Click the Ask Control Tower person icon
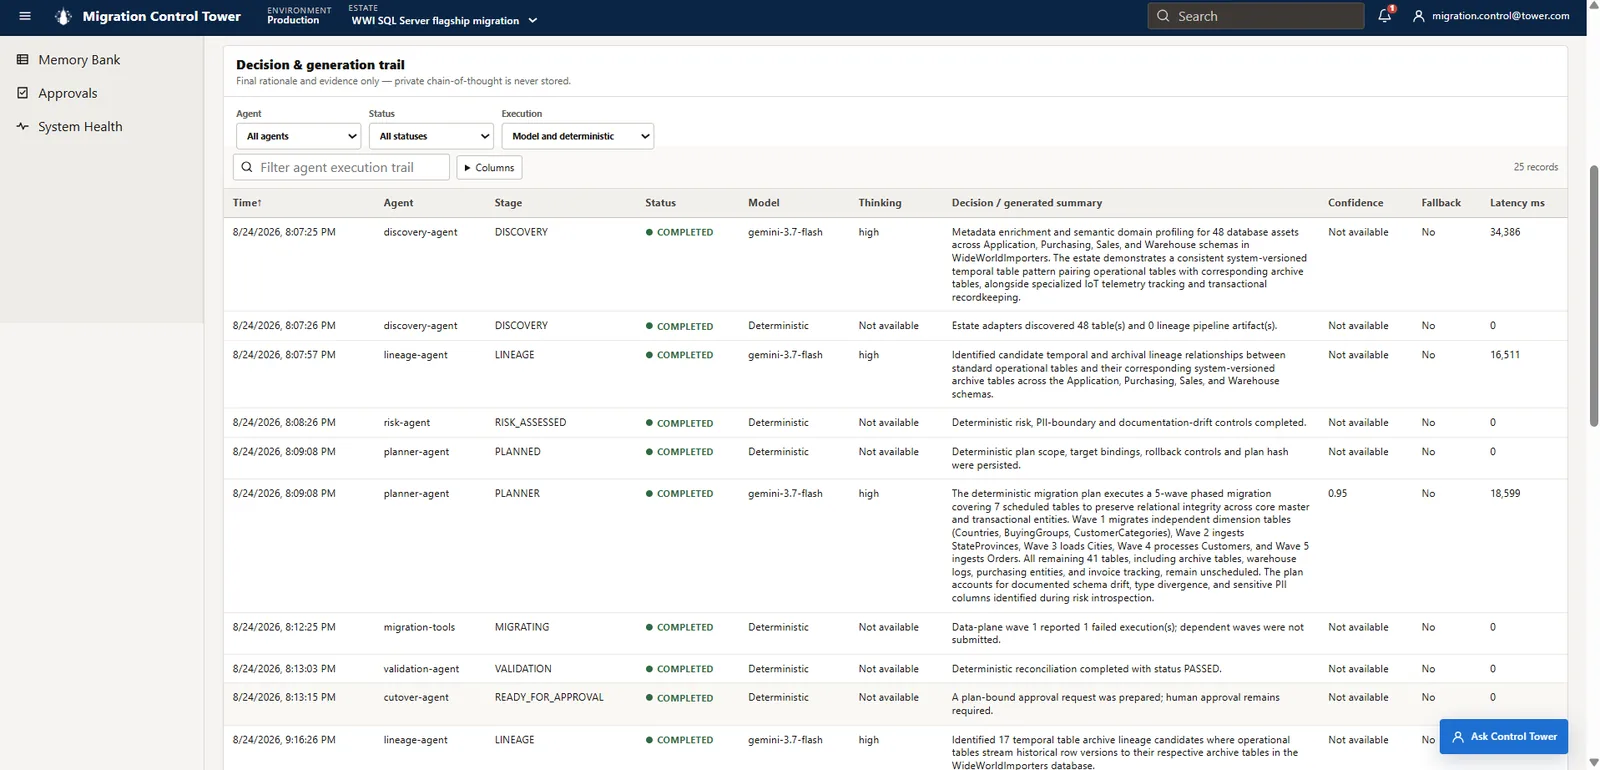1600x770 pixels. [x=1458, y=737]
